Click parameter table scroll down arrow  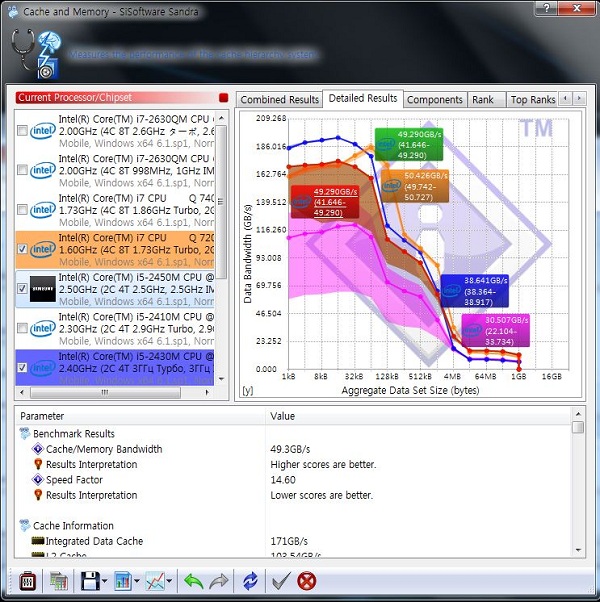pyautogui.click(x=578, y=551)
